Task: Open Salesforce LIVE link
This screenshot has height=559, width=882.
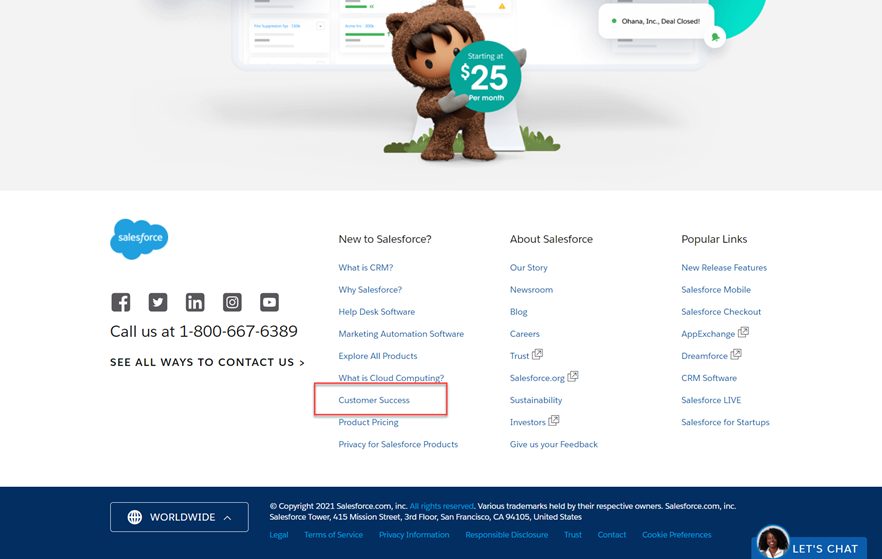Action: [711, 400]
